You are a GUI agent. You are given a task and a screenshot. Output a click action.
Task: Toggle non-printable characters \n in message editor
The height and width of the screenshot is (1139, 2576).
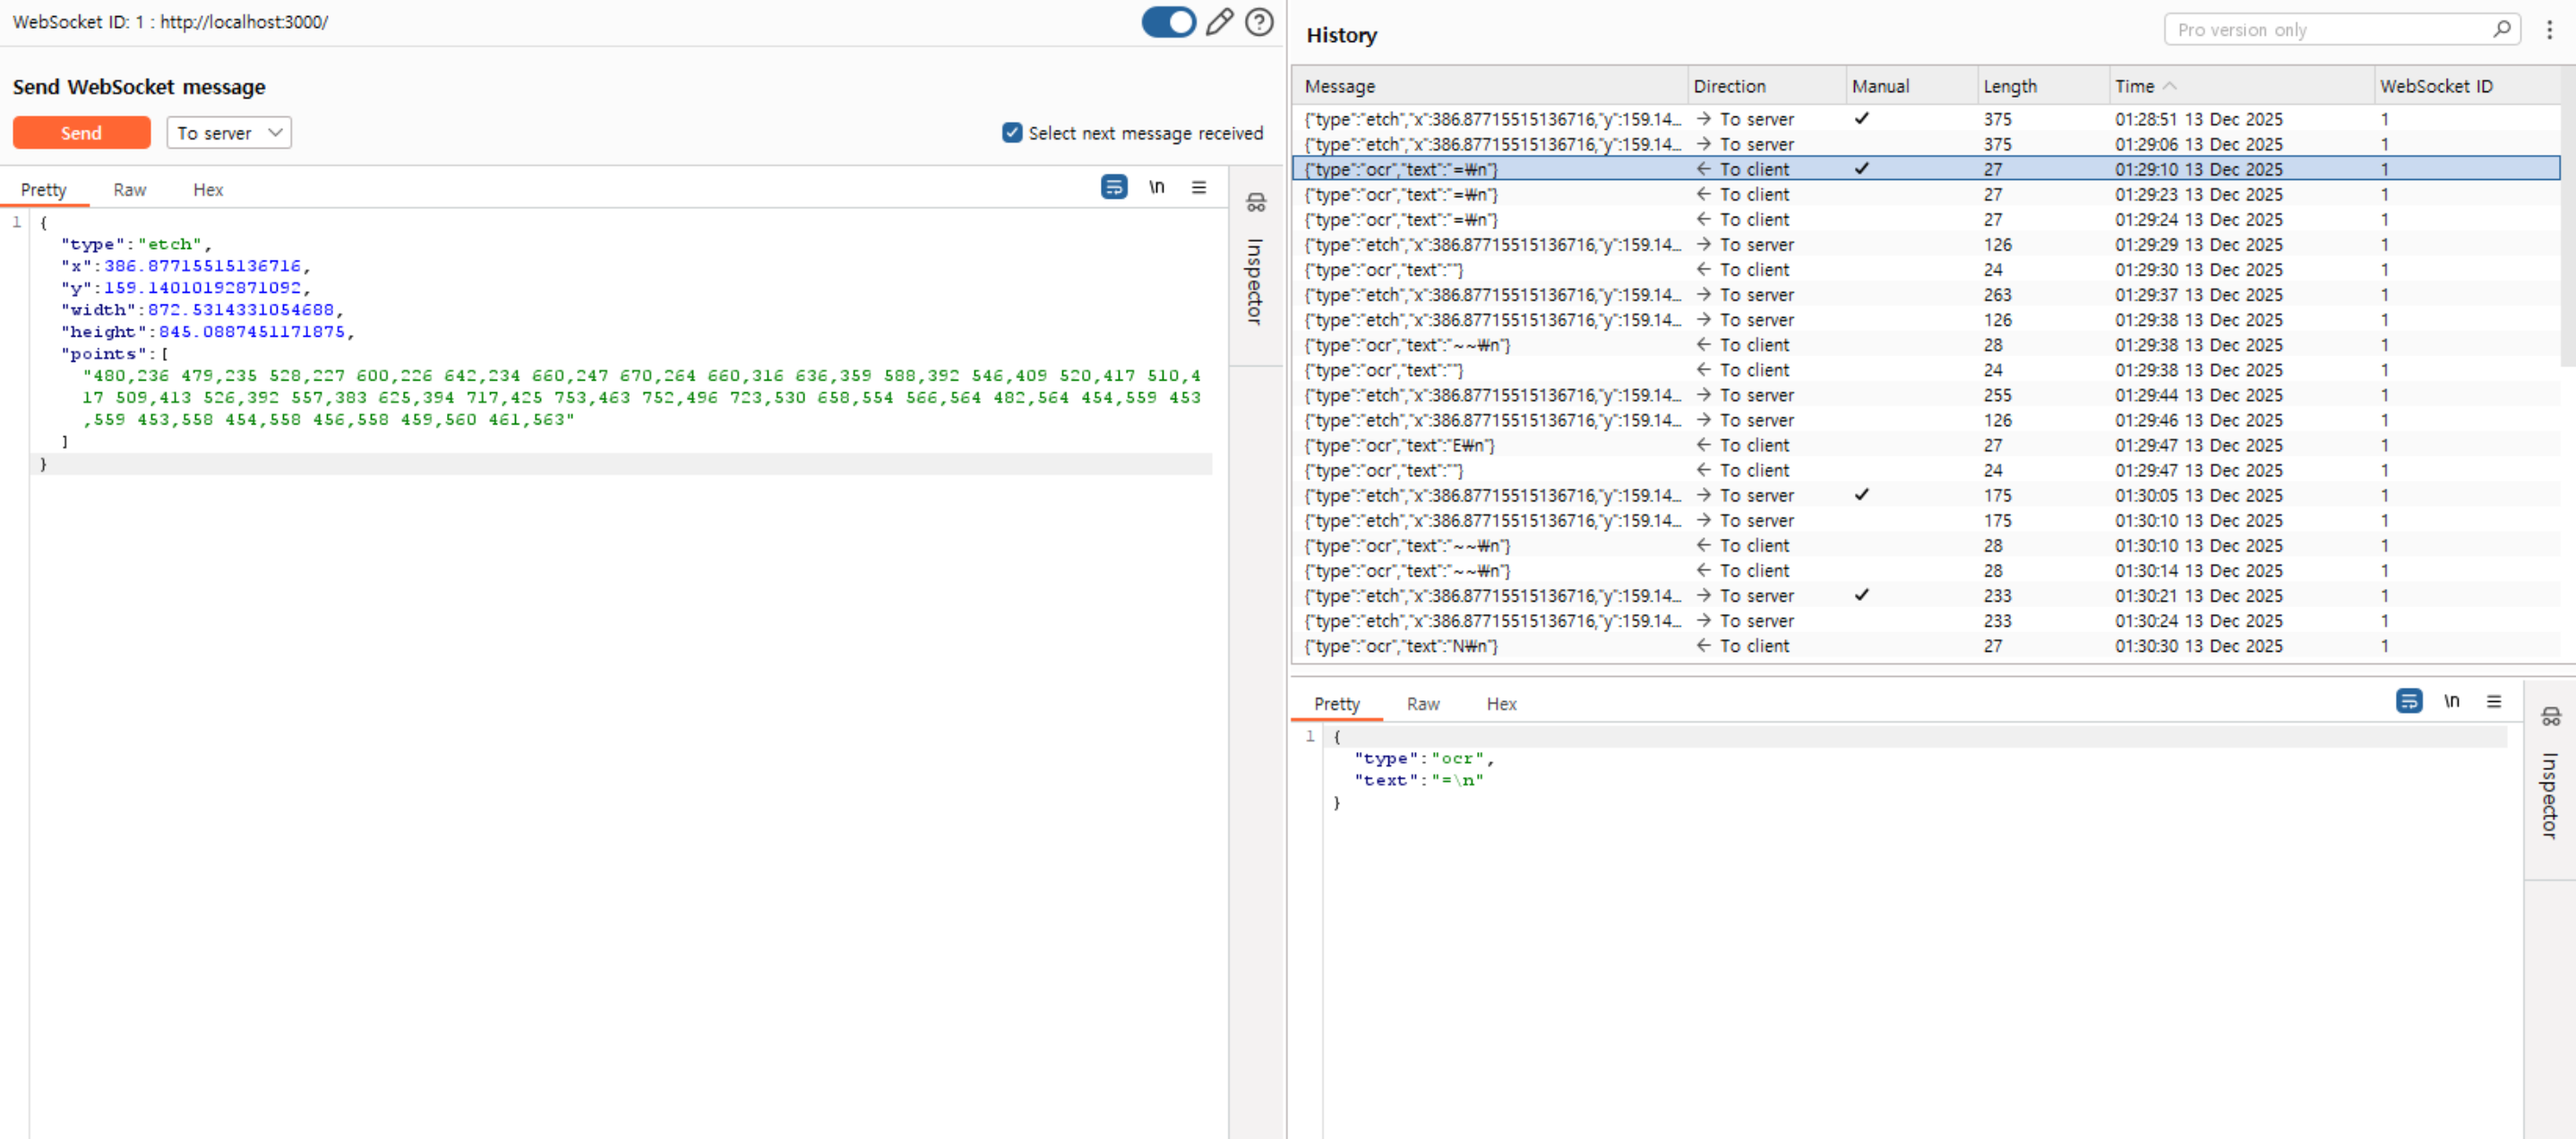coord(1156,187)
